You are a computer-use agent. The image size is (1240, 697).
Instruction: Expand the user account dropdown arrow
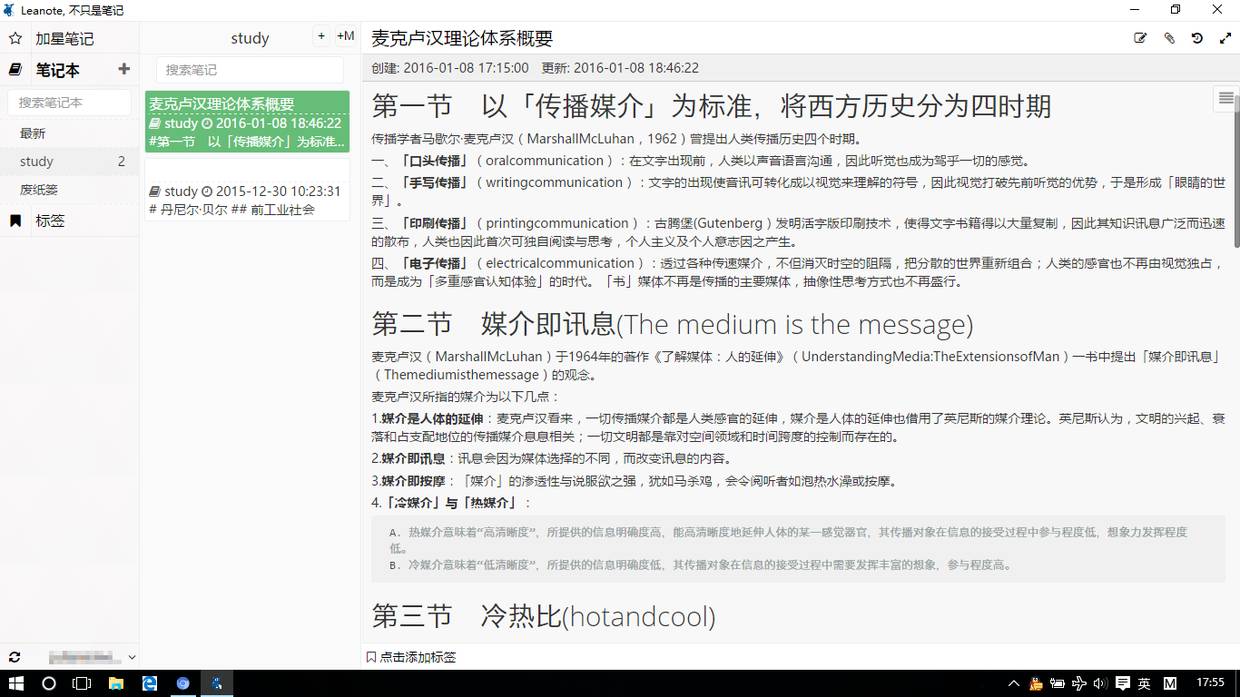[x=131, y=657]
